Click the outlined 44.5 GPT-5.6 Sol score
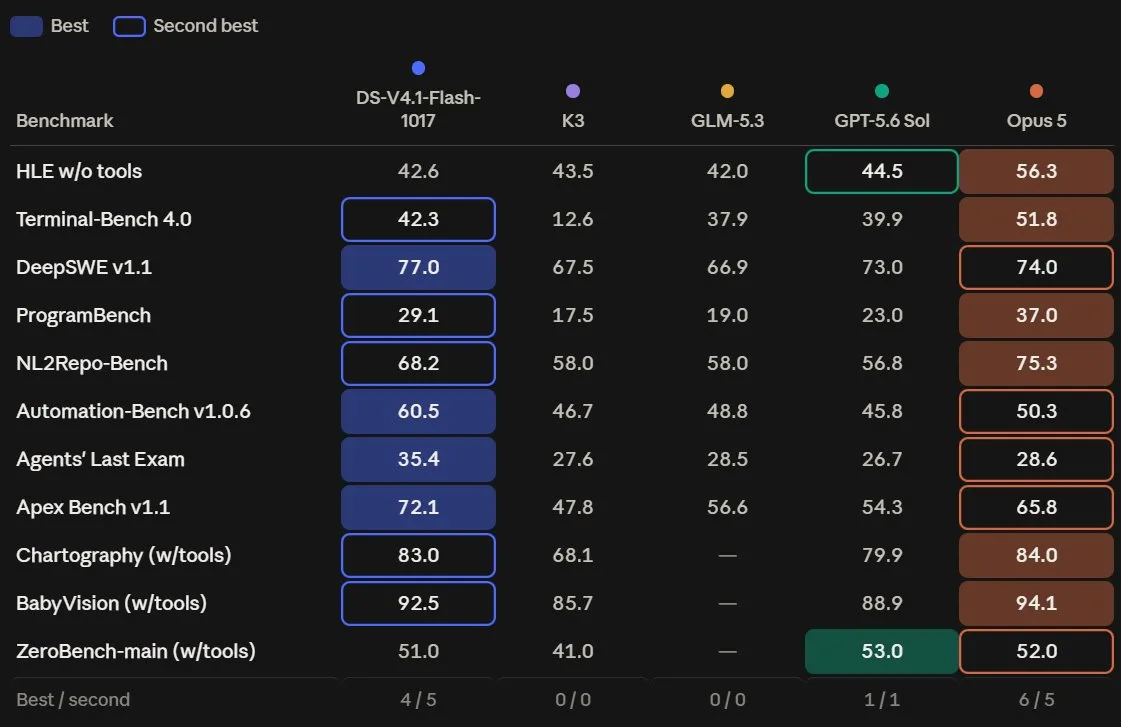The width and height of the screenshot is (1121, 727). [x=882, y=171]
